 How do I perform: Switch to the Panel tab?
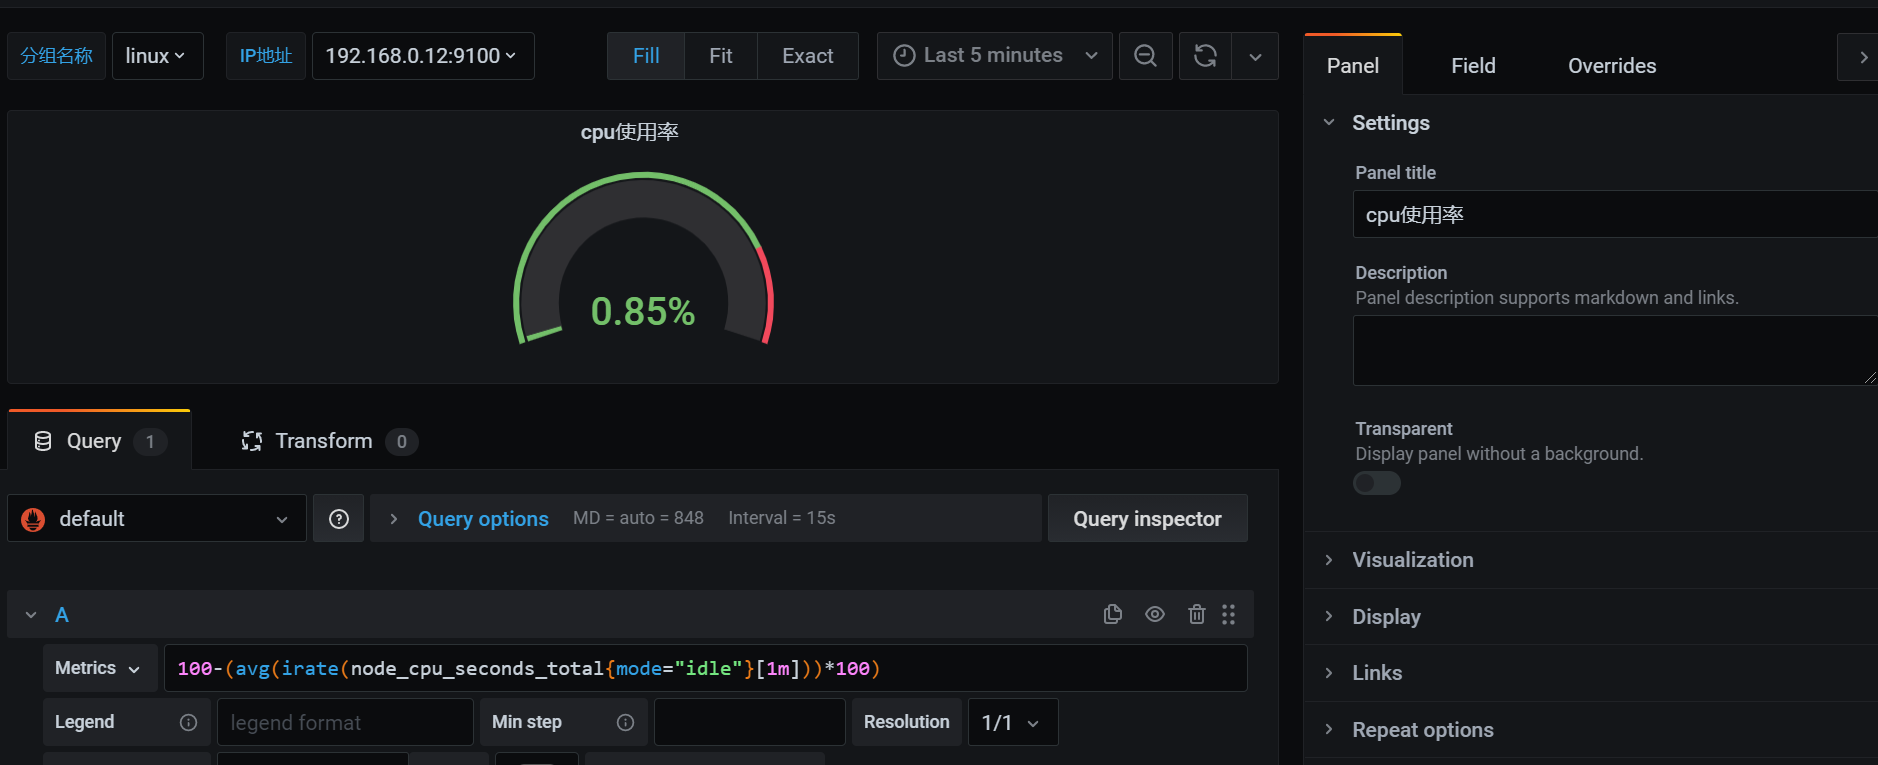pos(1353,66)
